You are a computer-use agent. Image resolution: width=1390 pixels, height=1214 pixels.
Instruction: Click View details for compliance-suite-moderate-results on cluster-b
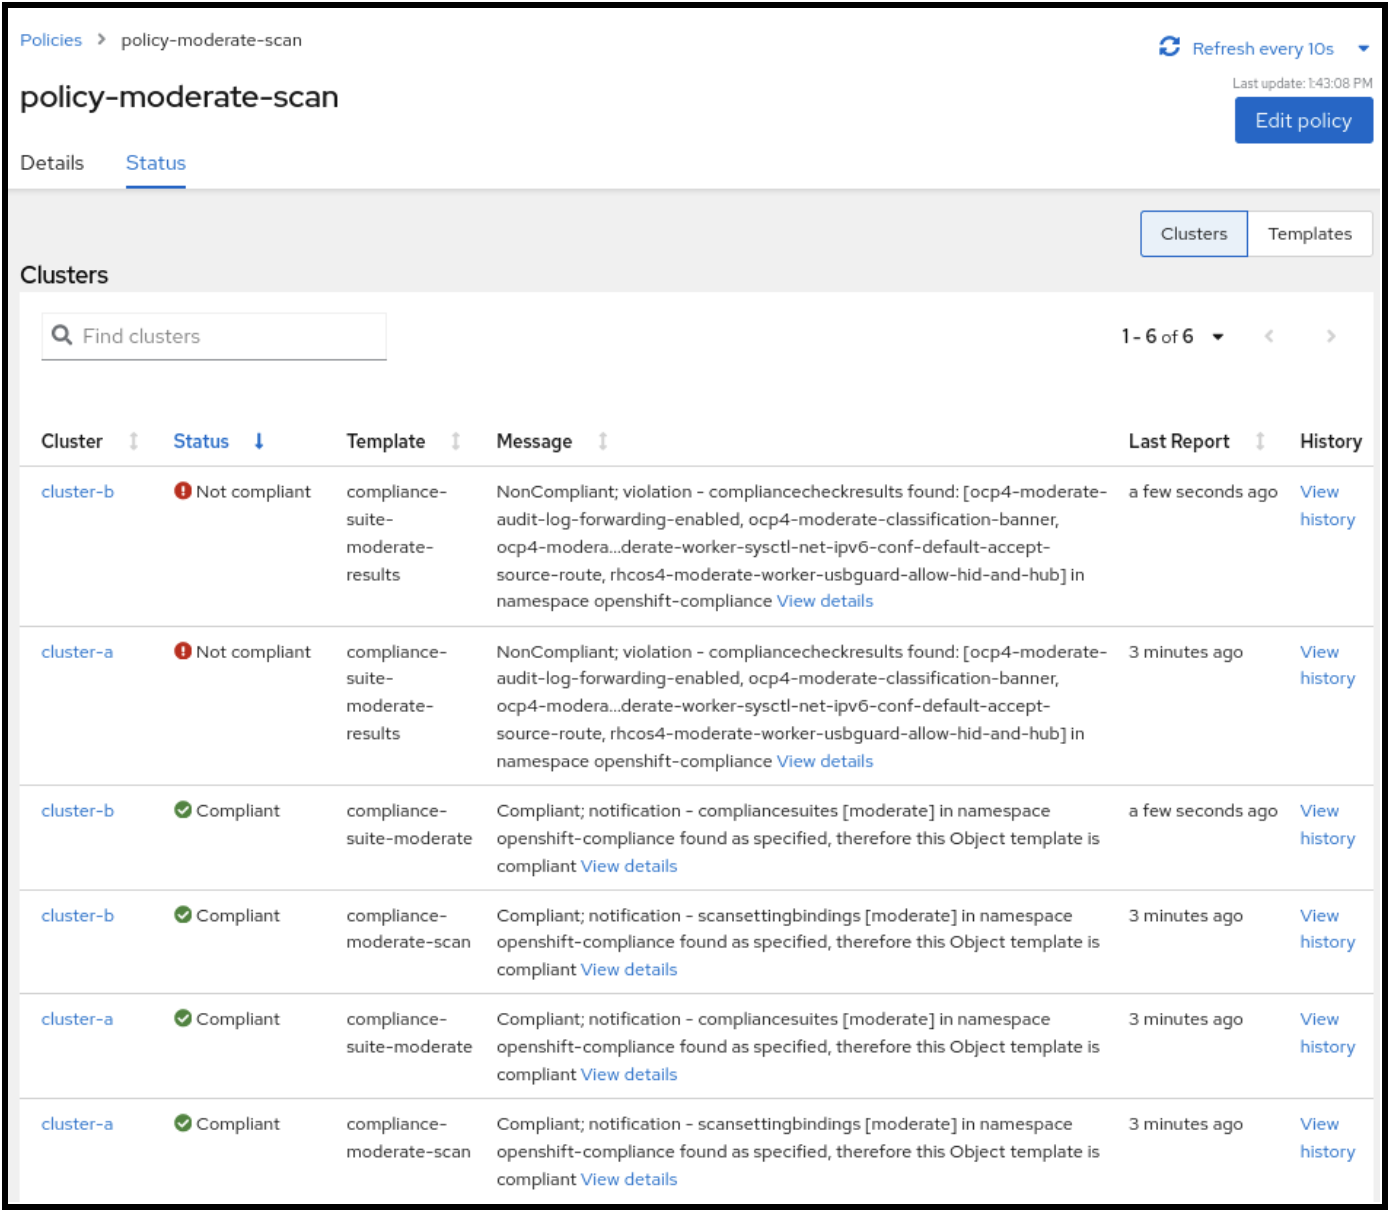point(823,601)
